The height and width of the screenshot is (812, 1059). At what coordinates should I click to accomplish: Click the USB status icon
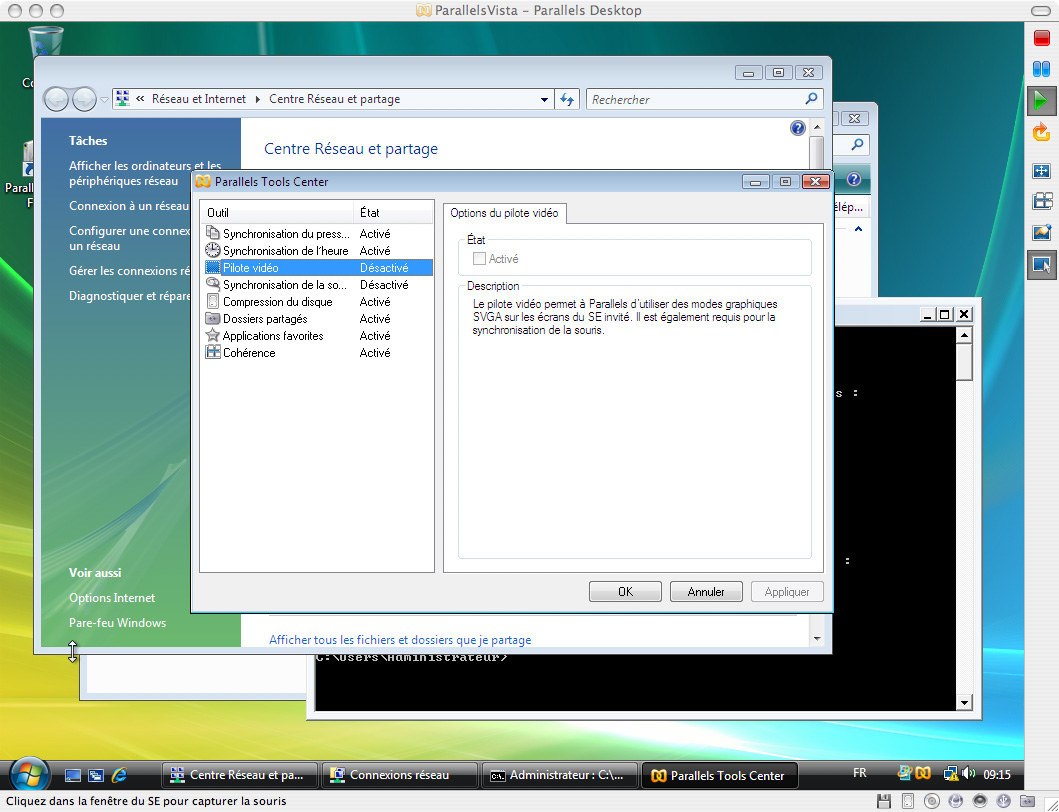(1004, 801)
